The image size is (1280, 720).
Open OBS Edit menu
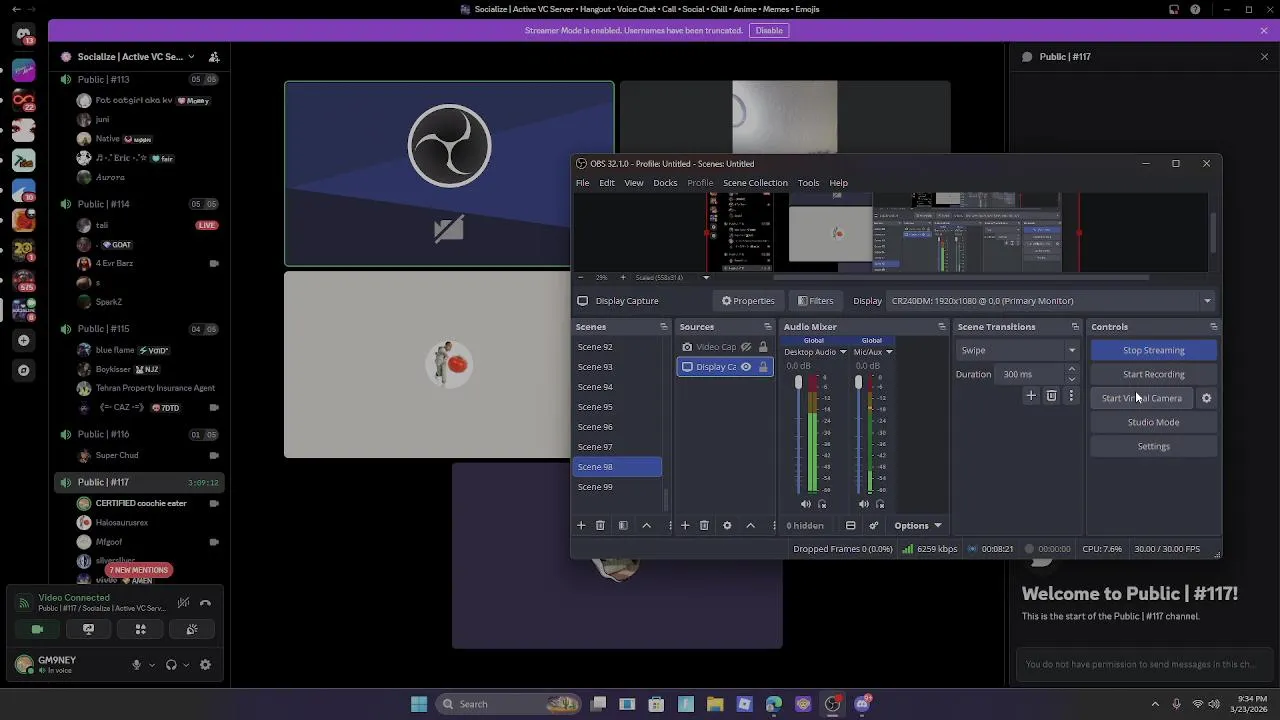click(x=607, y=183)
